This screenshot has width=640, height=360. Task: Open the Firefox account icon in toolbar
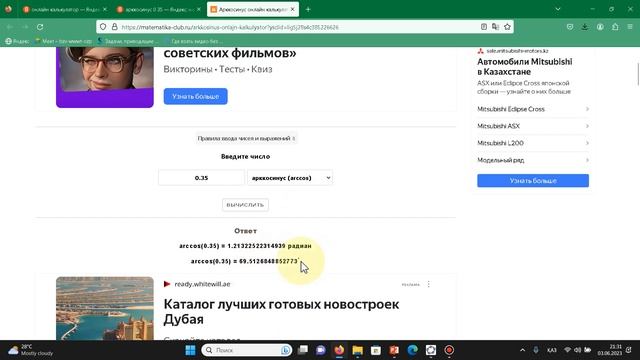pyautogui.click(x=600, y=27)
